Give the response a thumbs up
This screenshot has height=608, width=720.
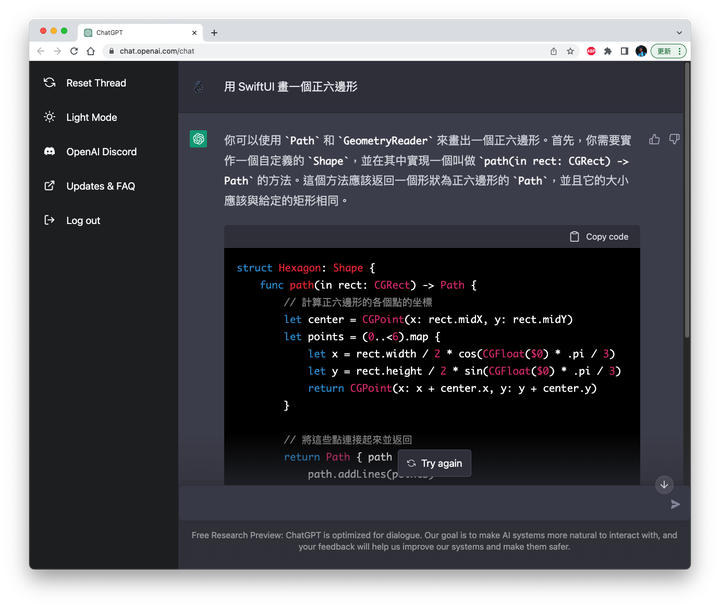point(654,139)
